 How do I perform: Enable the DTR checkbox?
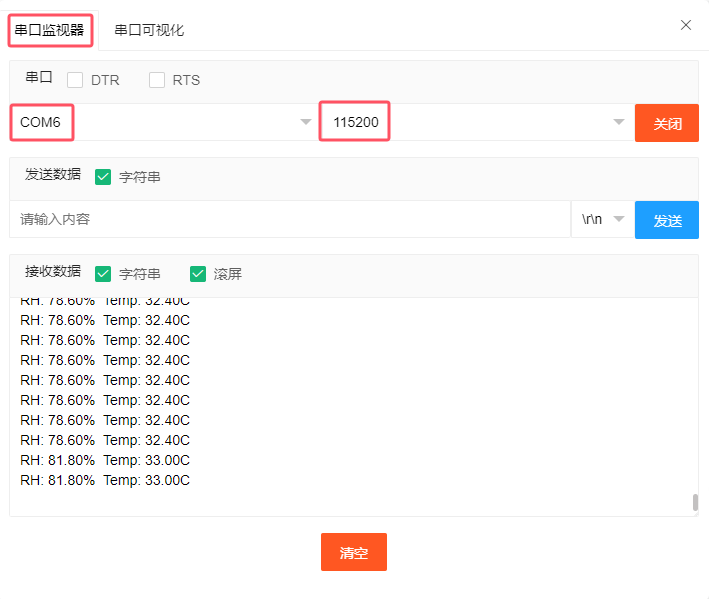[x=75, y=80]
